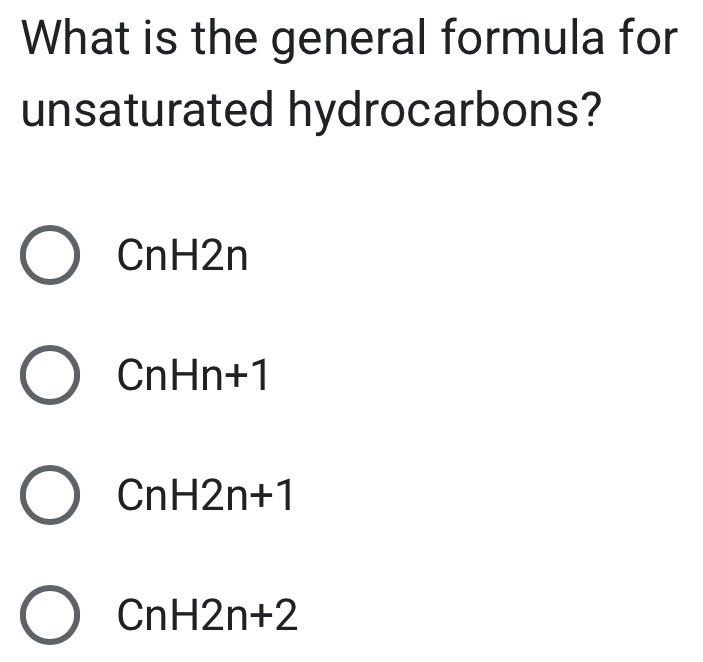Image resolution: width=703 pixels, height=662 pixels.
Task: Click the CnH2n+1 answer label text
Action: pos(205,496)
